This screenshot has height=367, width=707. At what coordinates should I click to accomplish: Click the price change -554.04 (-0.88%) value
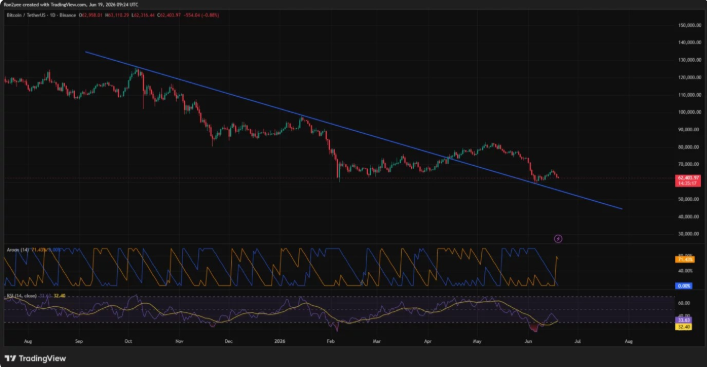(x=201, y=15)
